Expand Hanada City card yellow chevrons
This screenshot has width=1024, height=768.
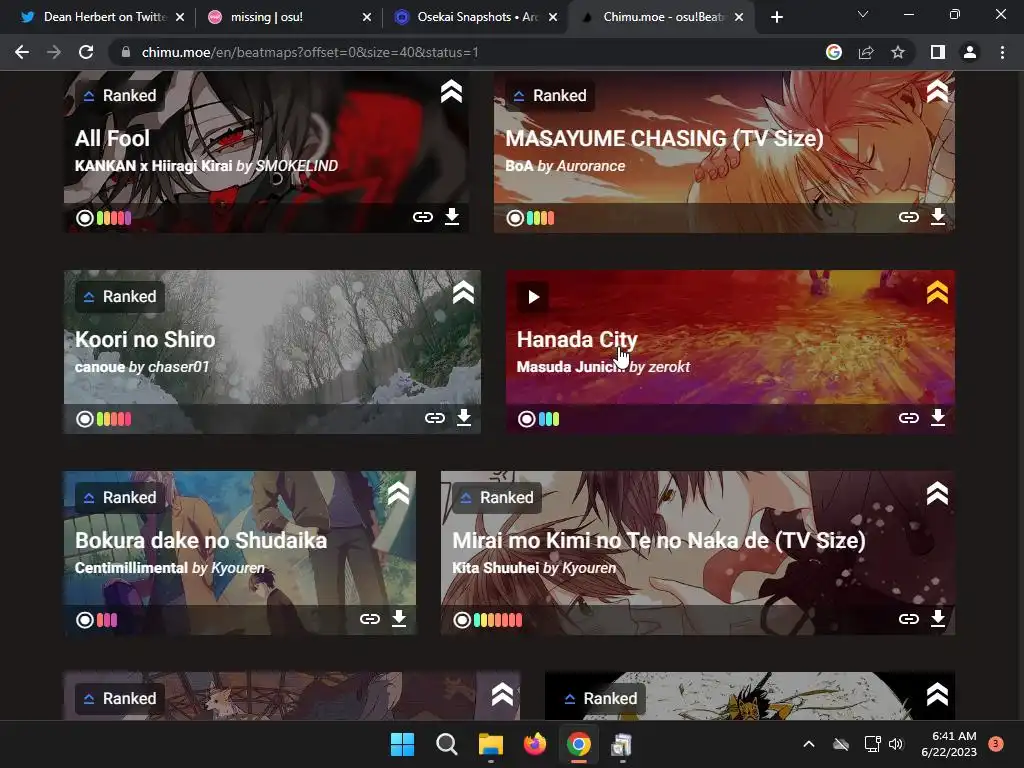(937, 293)
